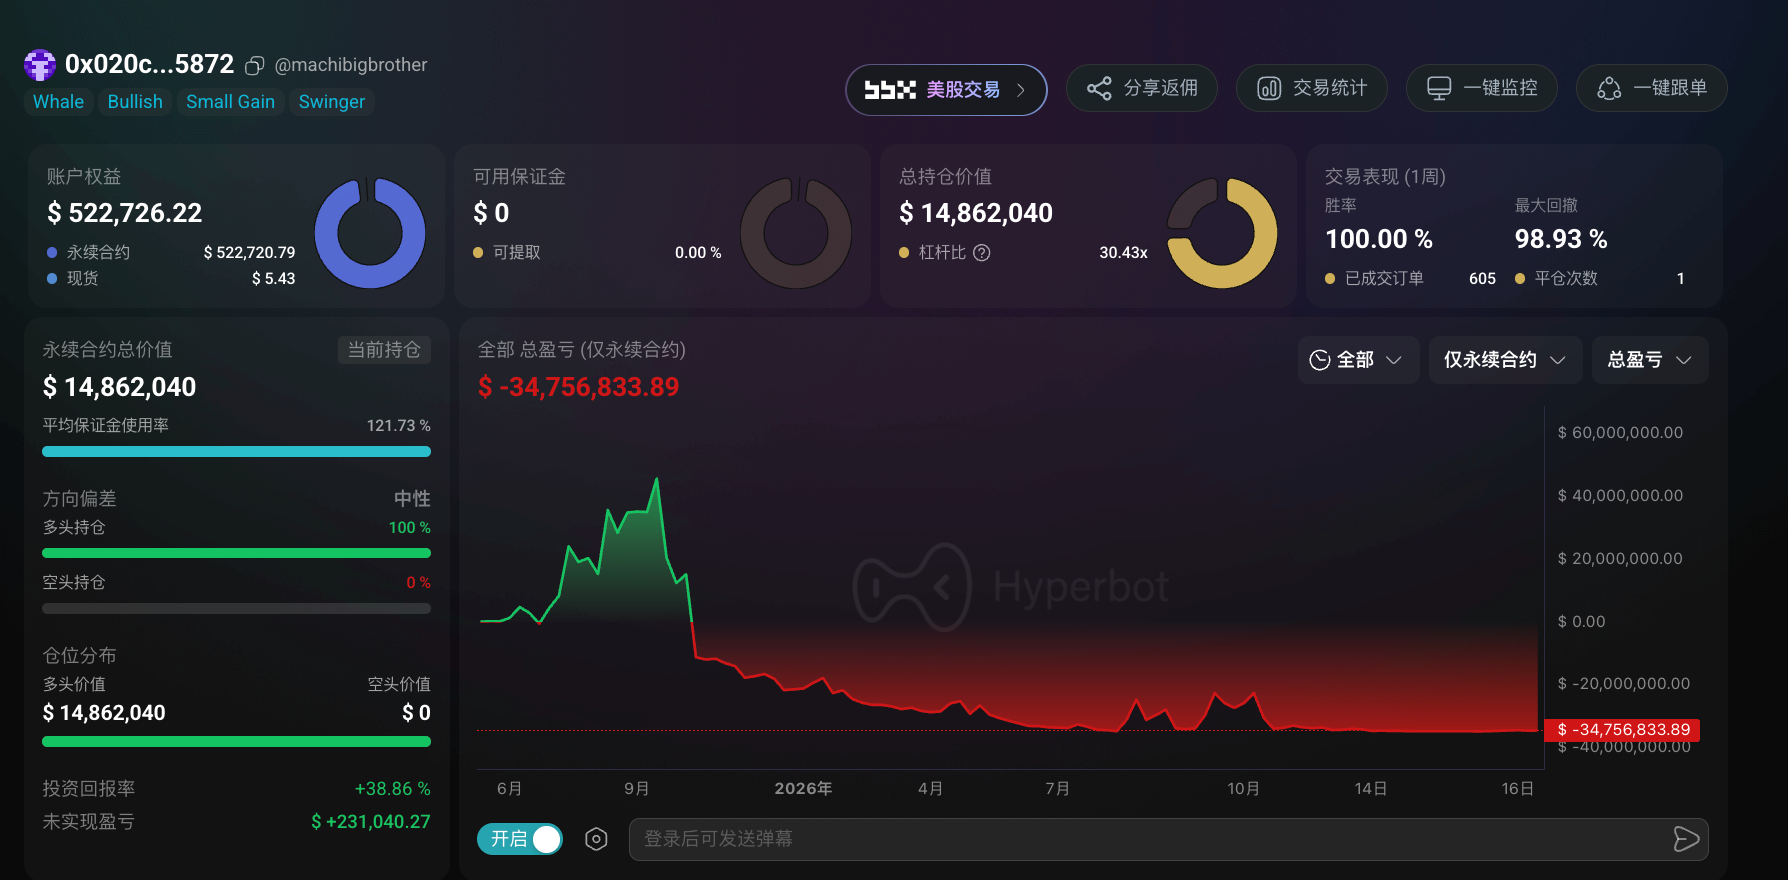Select the 当前持仓 tab
This screenshot has width=1788, height=880.
(384, 350)
